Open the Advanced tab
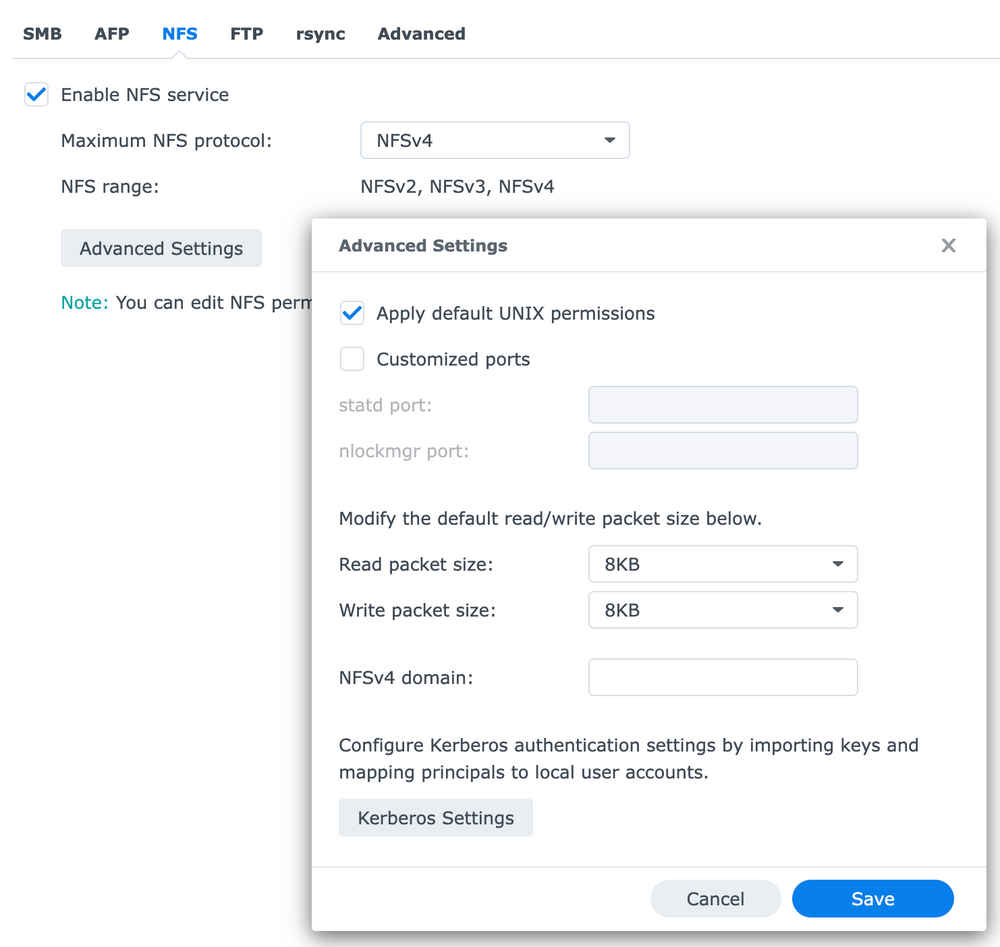1000x947 pixels. [421, 33]
